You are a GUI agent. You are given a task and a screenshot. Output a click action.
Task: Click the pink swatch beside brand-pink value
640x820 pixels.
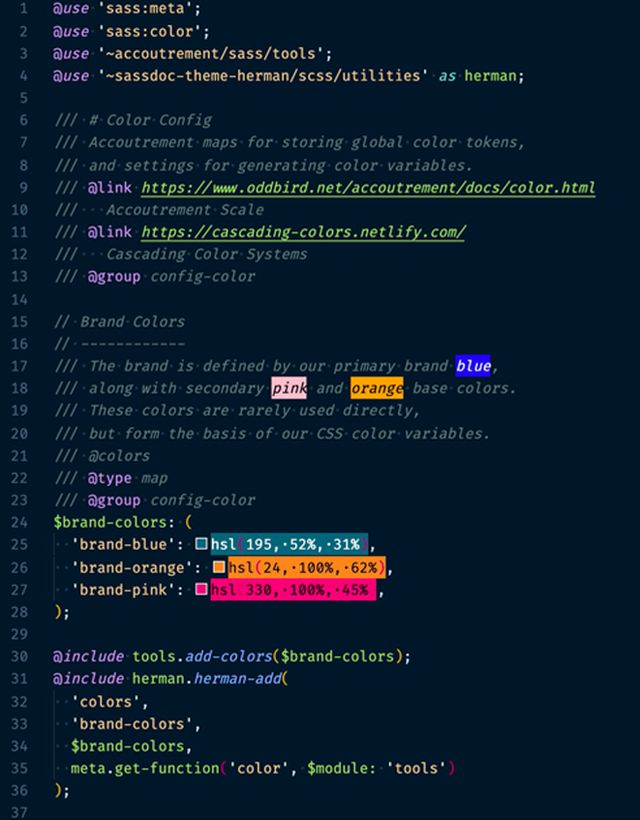click(x=201, y=590)
